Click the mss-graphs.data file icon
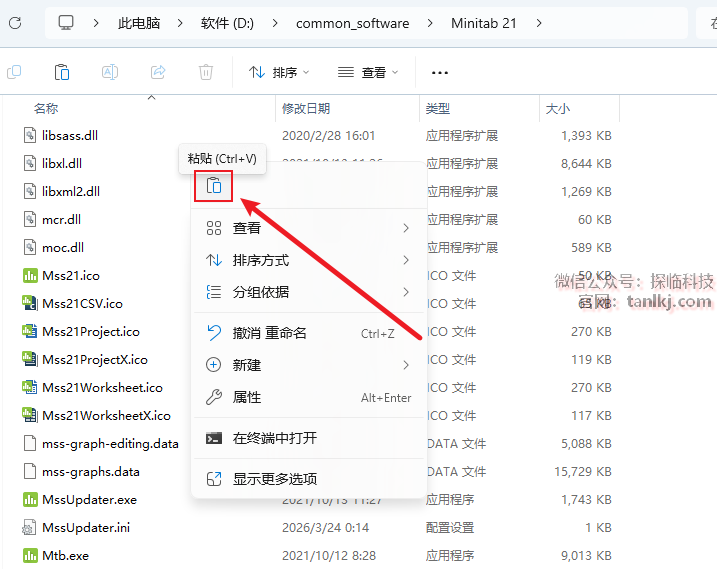Image resolution: width=717 pixels, height=574 pixels. [x=30, y=471]
